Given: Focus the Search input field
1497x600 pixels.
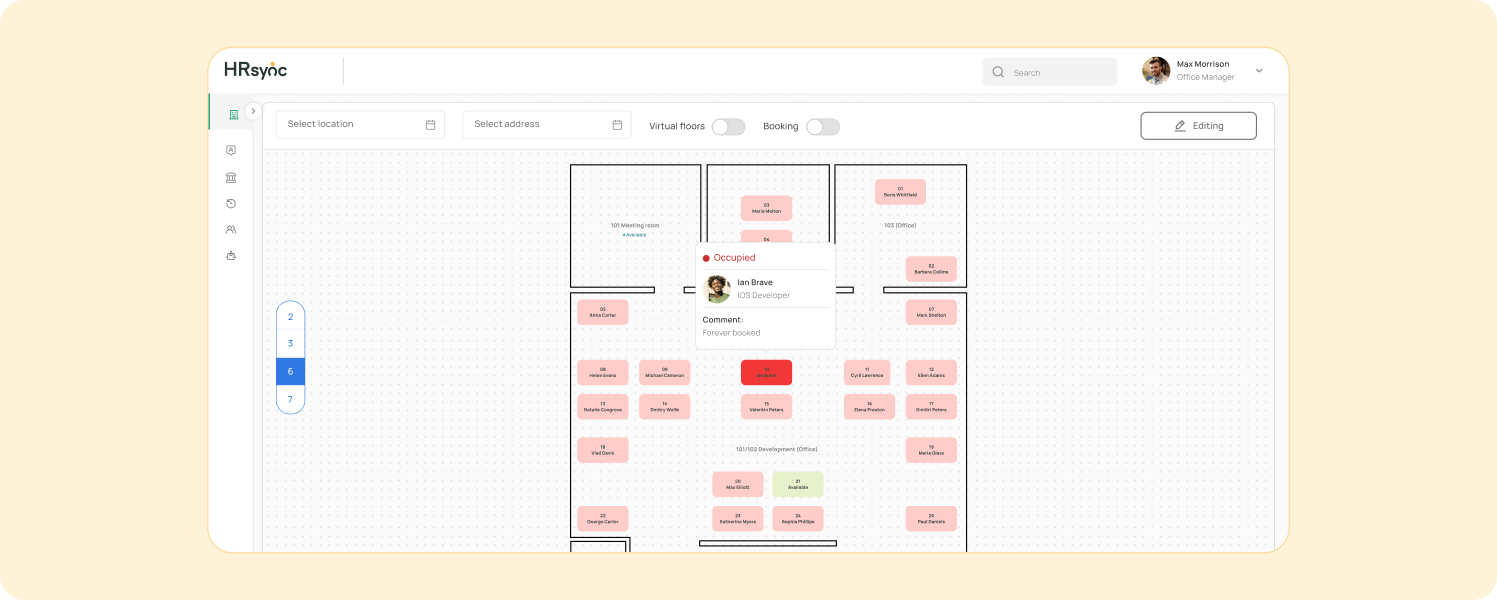Looking at the screenshot, I should [x=1049, y=72].
